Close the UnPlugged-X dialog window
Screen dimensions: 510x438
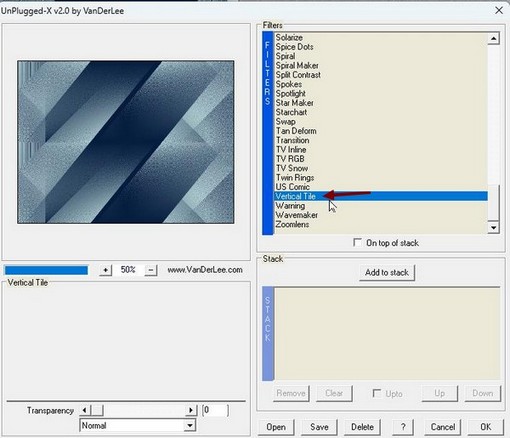[x=499, y=10]
